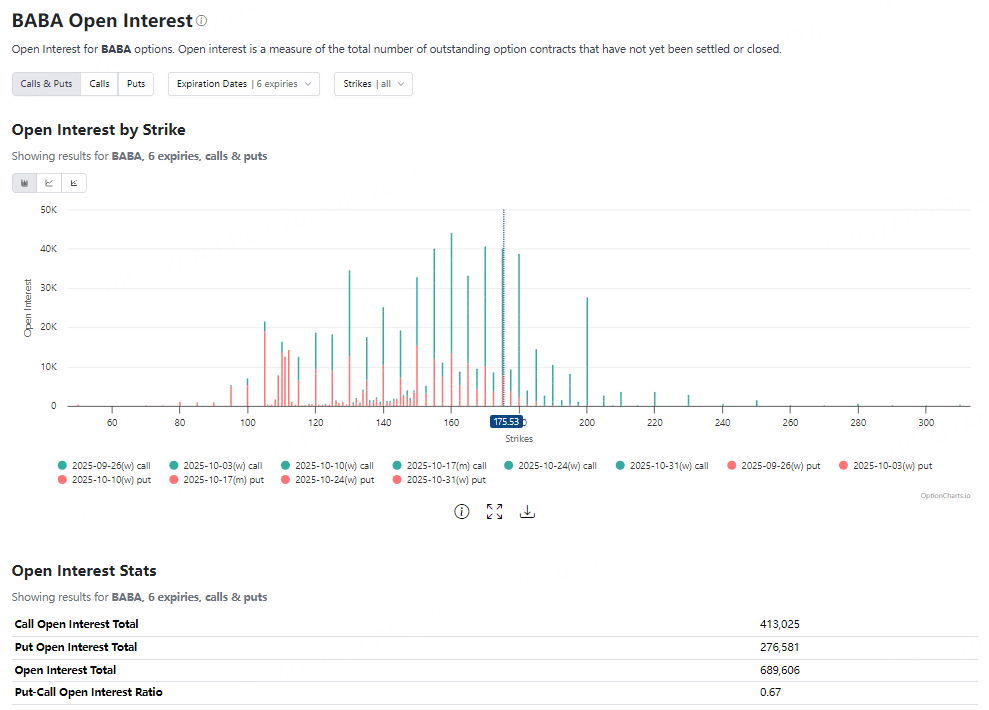The width and height of the screenshot is (989, 710).
Task: Toggle 2025-10-17(m) put legend series
Action: (x=216, y=480)
